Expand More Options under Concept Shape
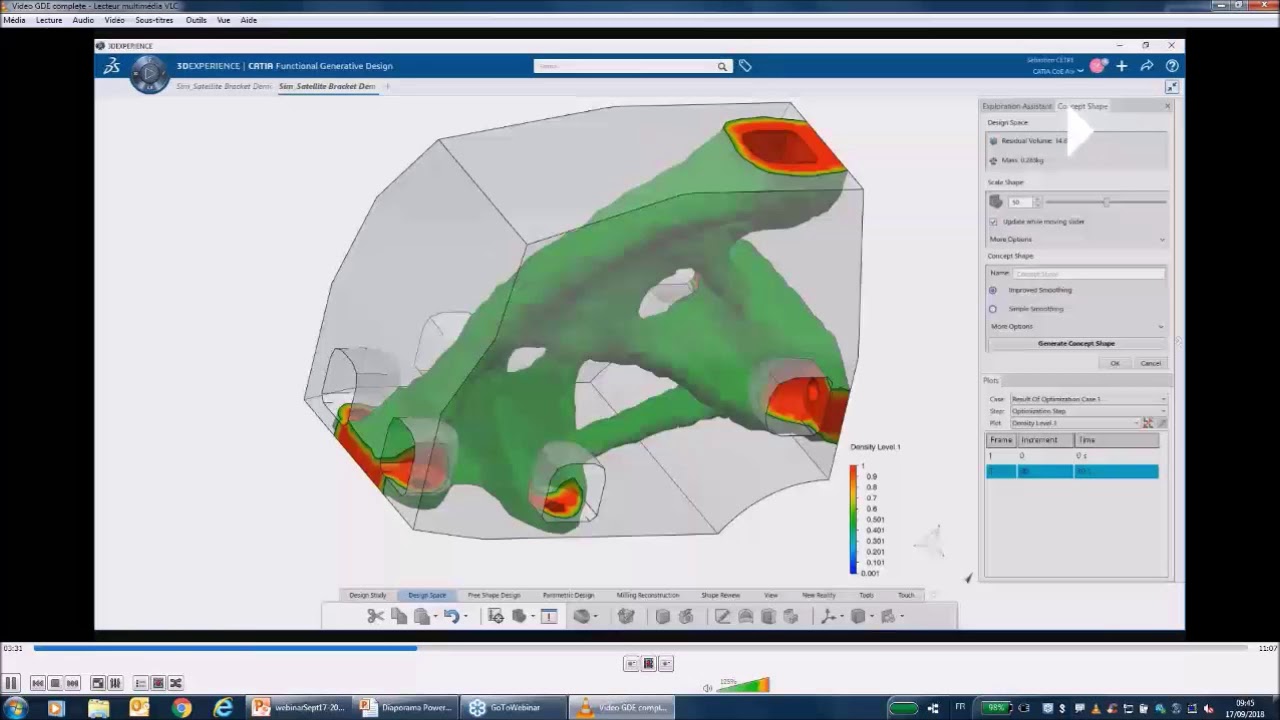 [1076, 326]
